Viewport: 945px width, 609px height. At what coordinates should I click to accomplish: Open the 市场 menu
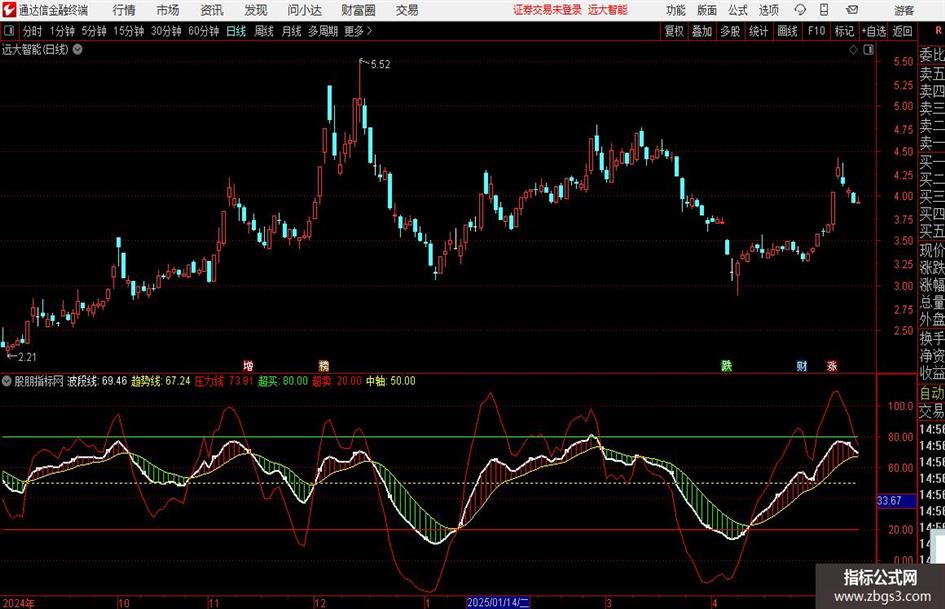coord(168,10)
